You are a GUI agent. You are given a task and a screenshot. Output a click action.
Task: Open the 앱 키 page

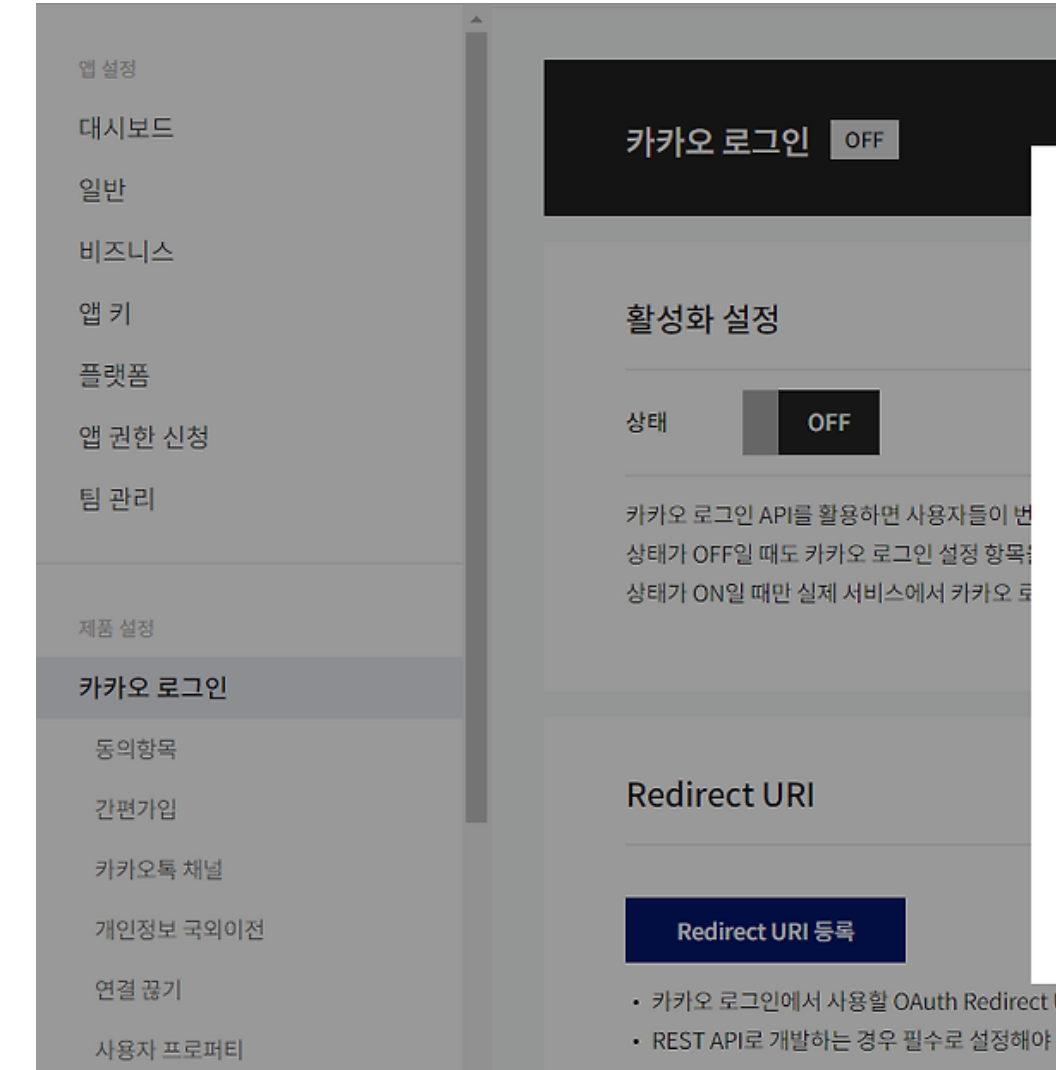pyautogui.click(x=104, y=313)
